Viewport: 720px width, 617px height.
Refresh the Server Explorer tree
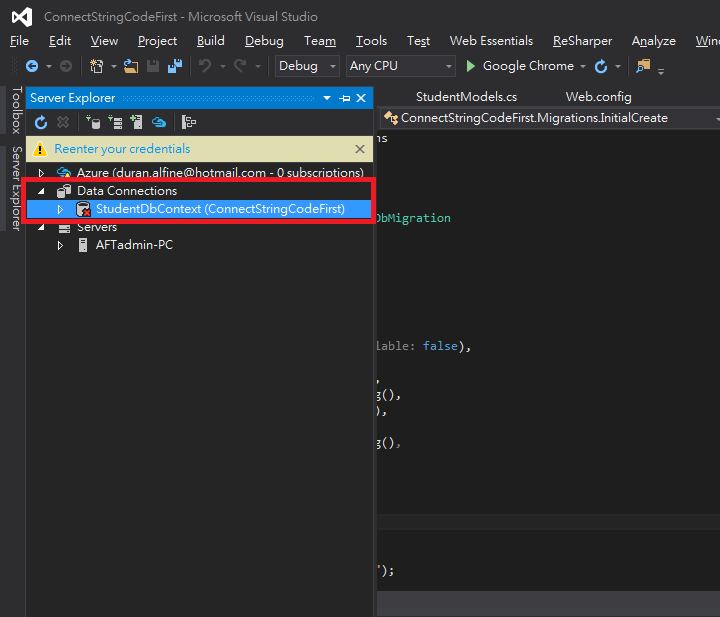(x=41, y=123)
